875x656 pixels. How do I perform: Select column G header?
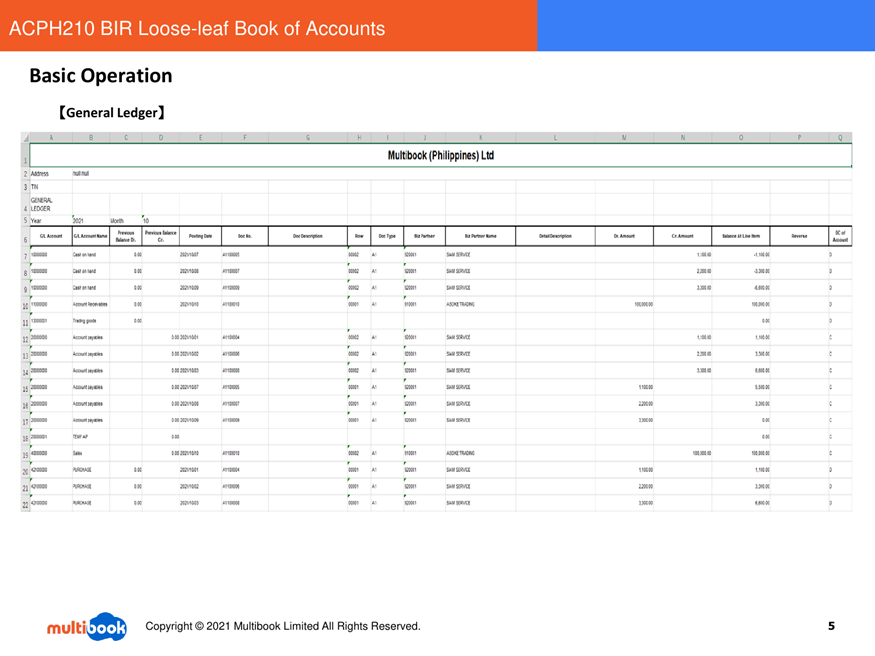tap(307, 138)
